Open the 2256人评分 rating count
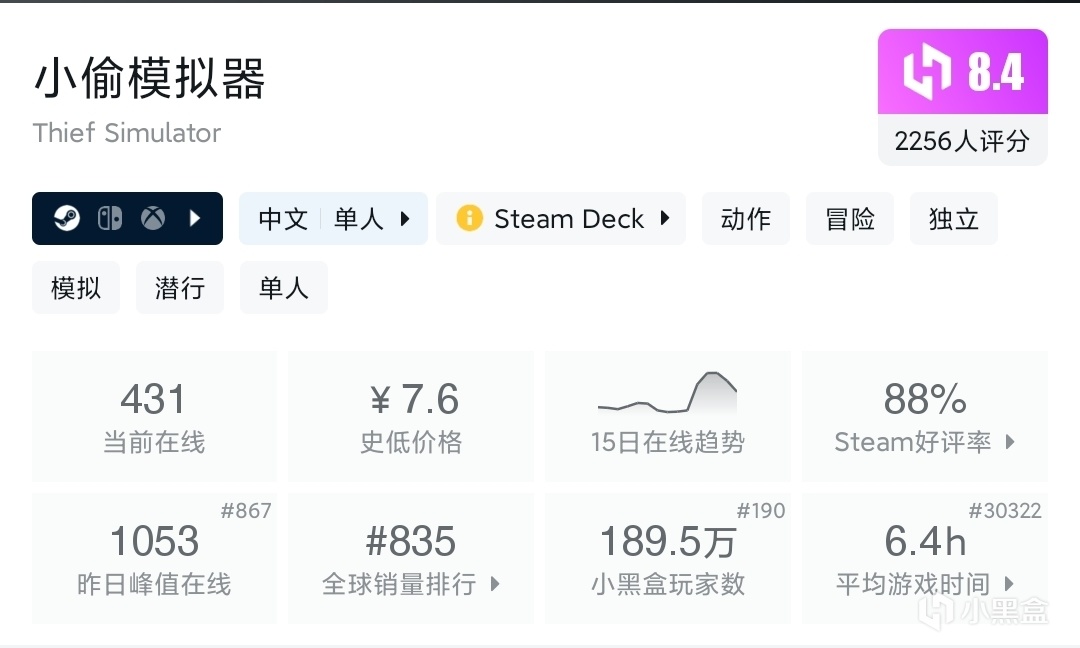Image resolution: width=1080 pixels, height=648 pixels. (962, 141)
